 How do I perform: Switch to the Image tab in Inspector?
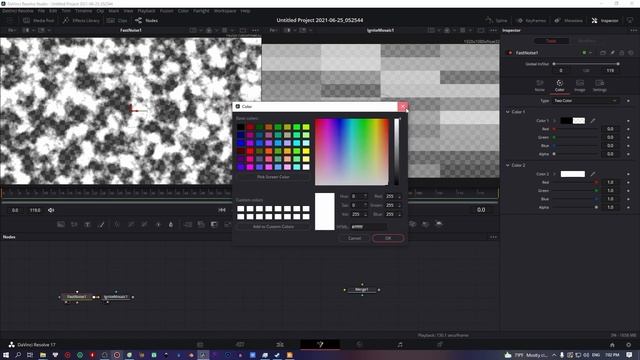tap(580, 86)
